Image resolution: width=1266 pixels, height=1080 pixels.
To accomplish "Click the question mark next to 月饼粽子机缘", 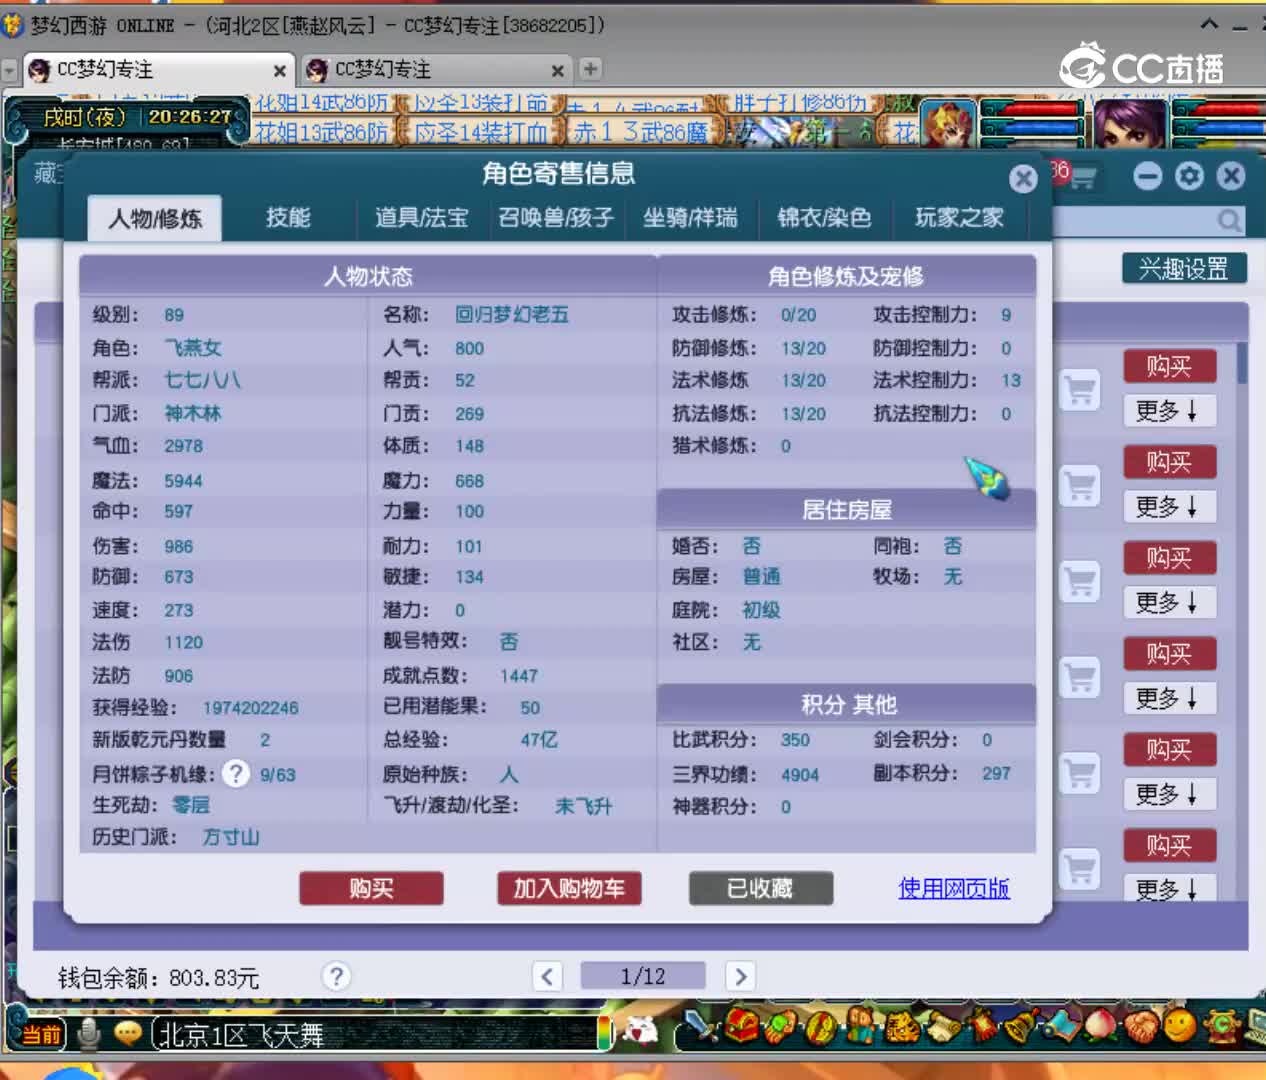I will click(x=235, y=773).
